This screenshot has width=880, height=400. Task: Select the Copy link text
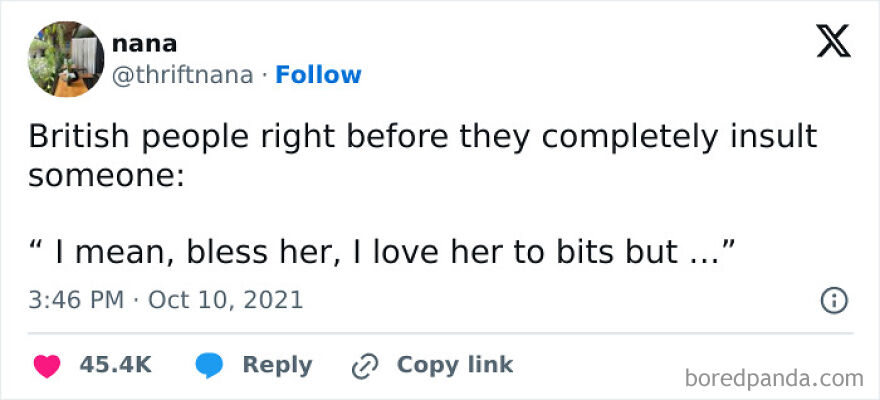[455, 366]
